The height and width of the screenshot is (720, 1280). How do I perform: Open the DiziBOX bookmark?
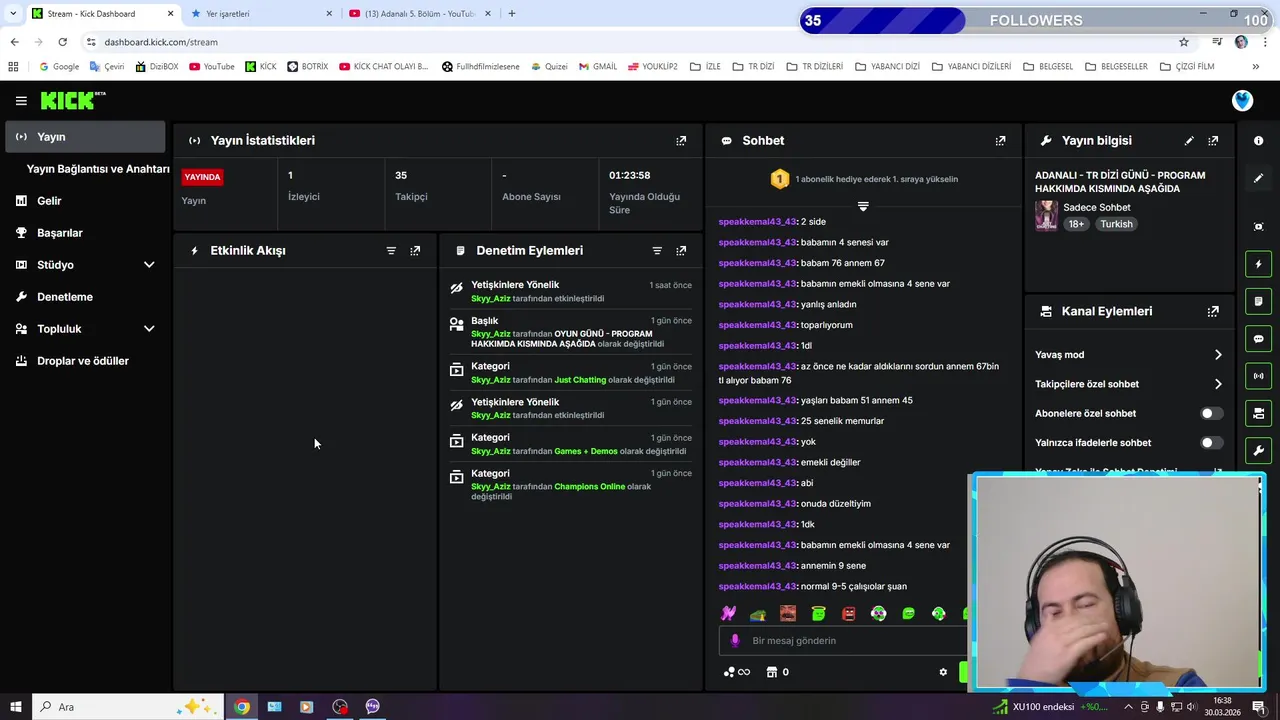(156, 67)
